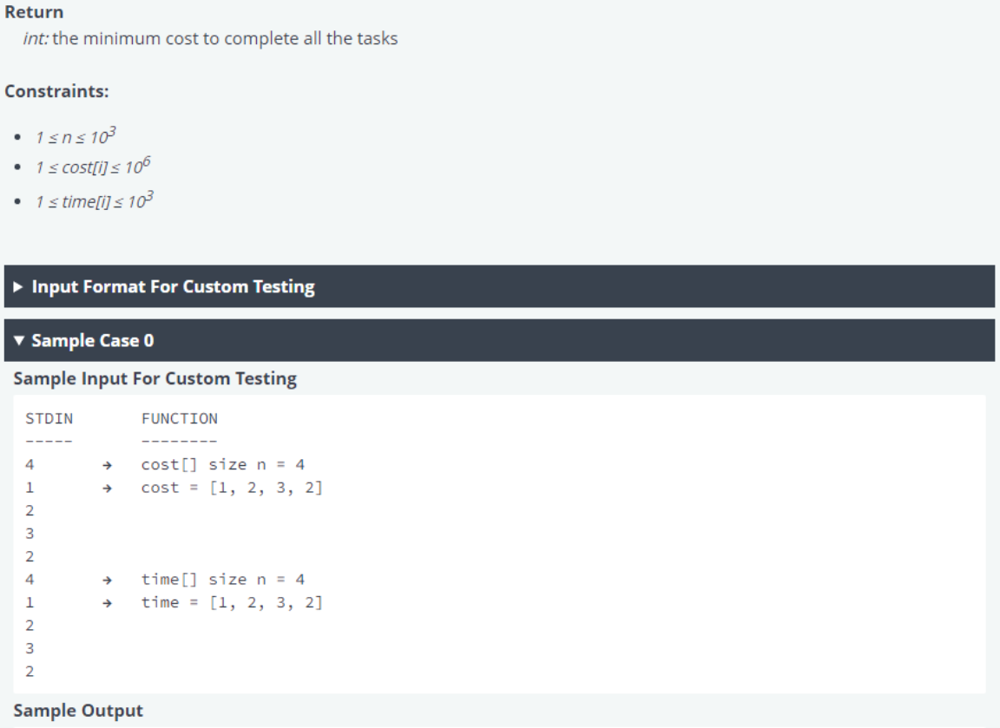Click the arrow next to time[] size n = 4

[x=107, y=580]
